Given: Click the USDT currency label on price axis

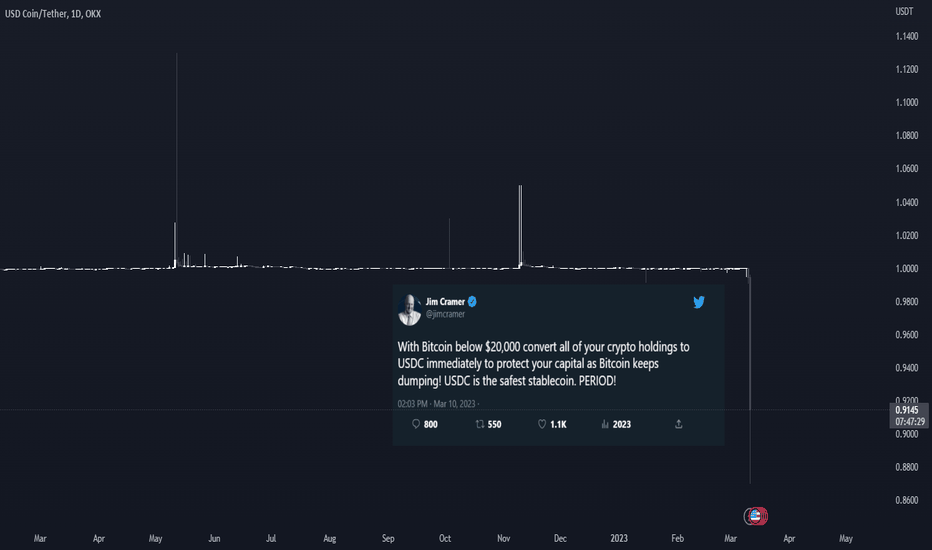Looking at the screenshot, I should (x=904, y=11).
